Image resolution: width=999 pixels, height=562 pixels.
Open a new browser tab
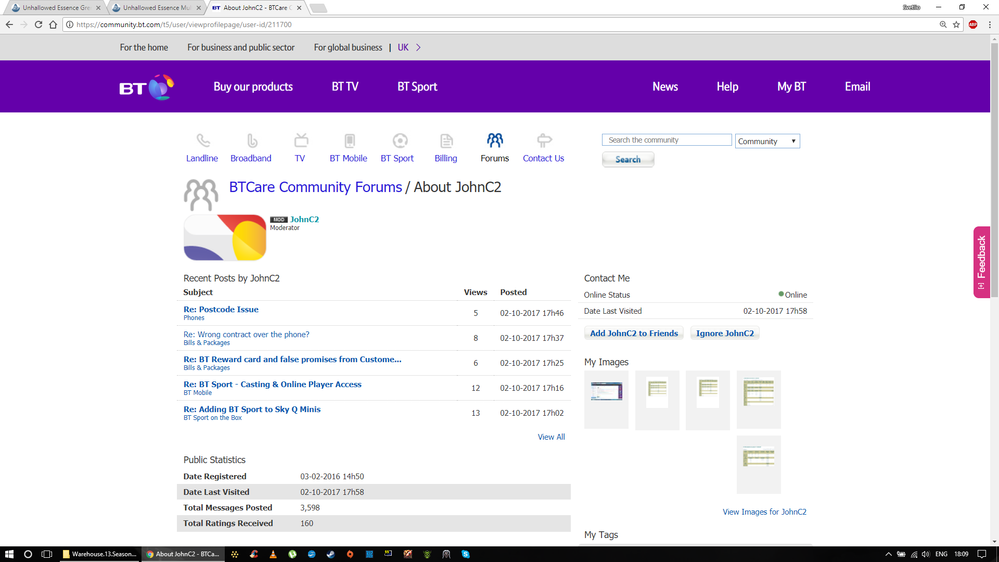pos(318,8)
